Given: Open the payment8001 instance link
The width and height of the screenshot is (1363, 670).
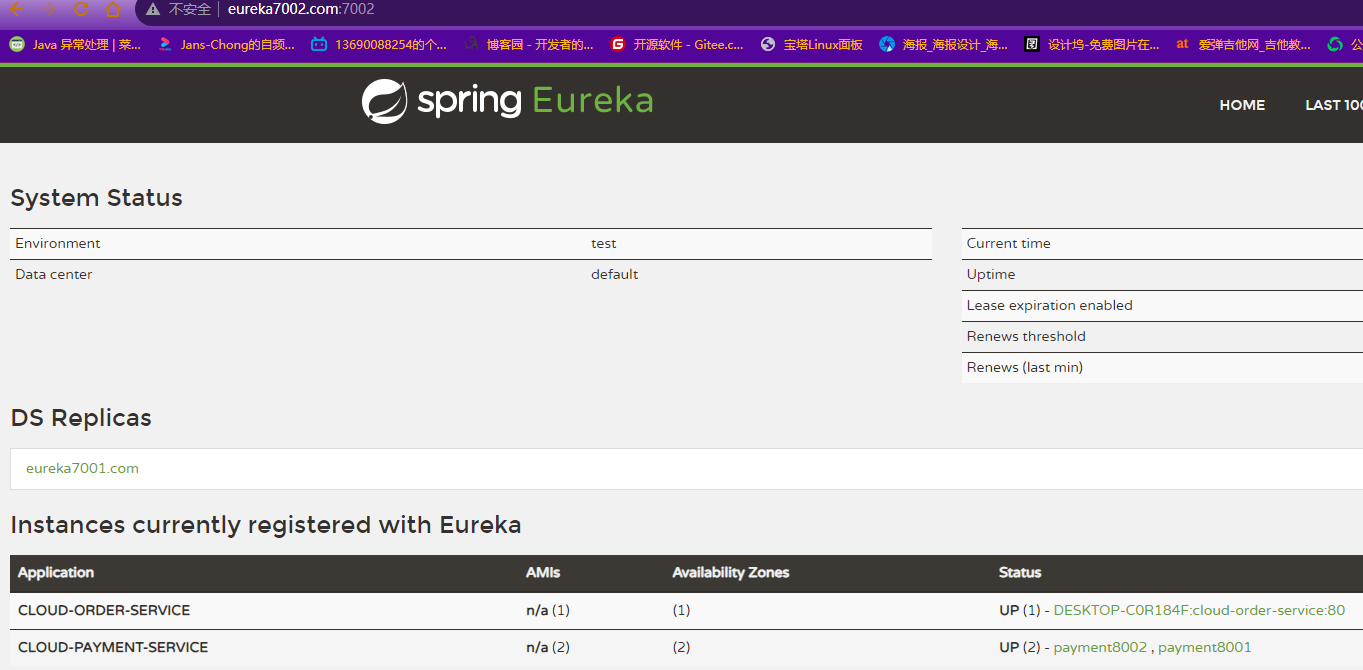Looking at the screenshot, I should (x=1204, y=647).
